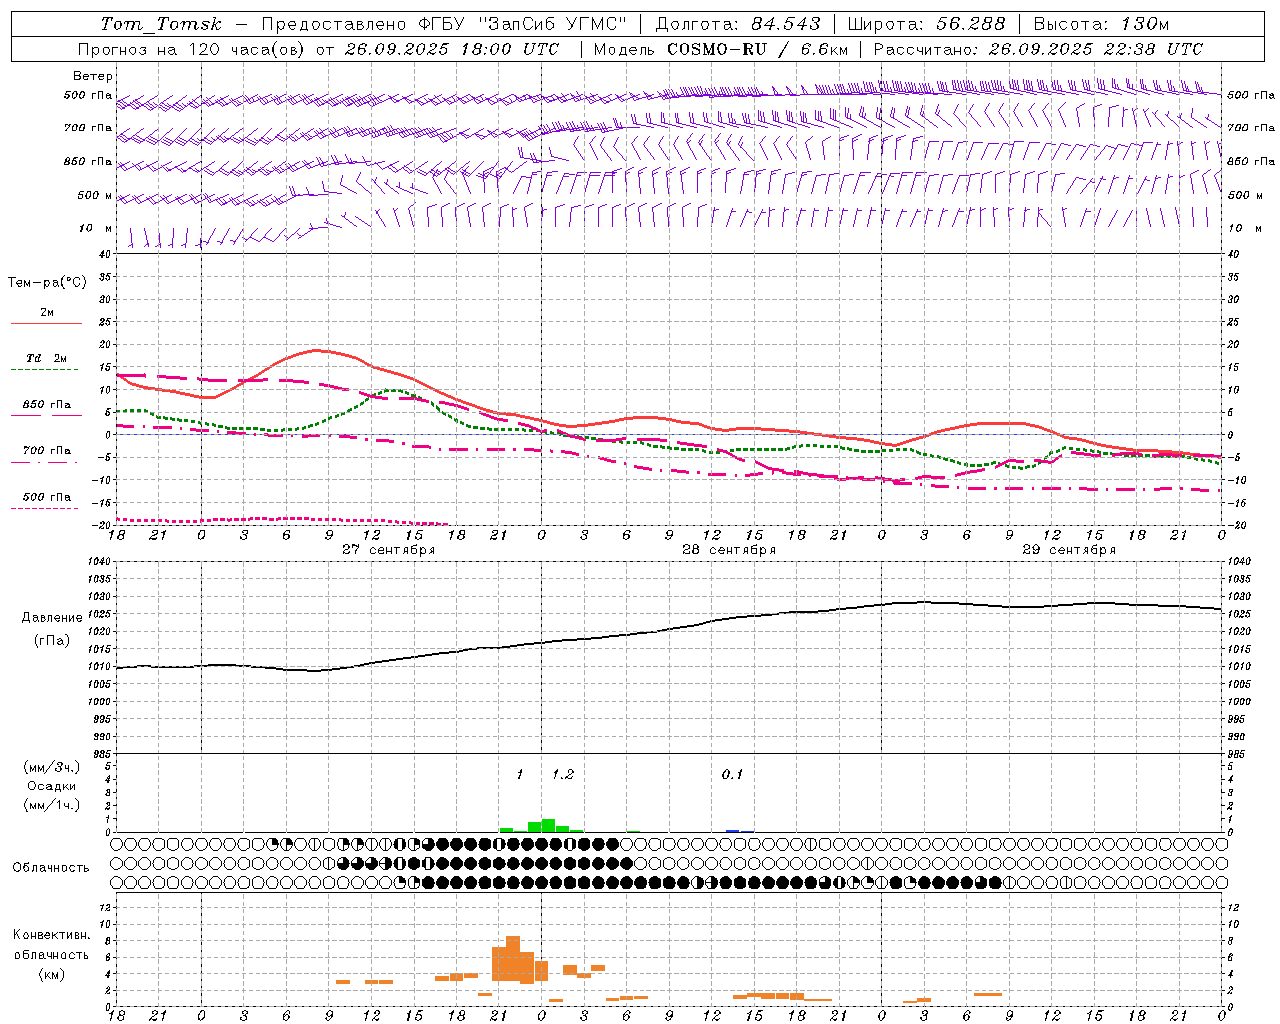Click the "(км)" unit under convective label
1280x1024 pixels.
coord(51,974)
